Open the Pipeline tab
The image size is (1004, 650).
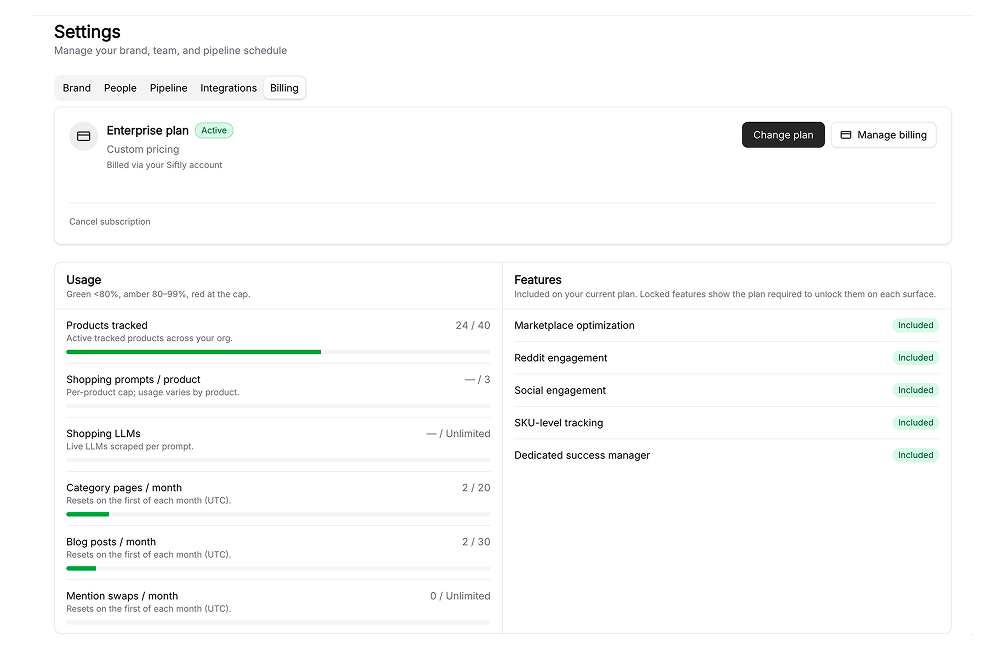tap(168, 88)
